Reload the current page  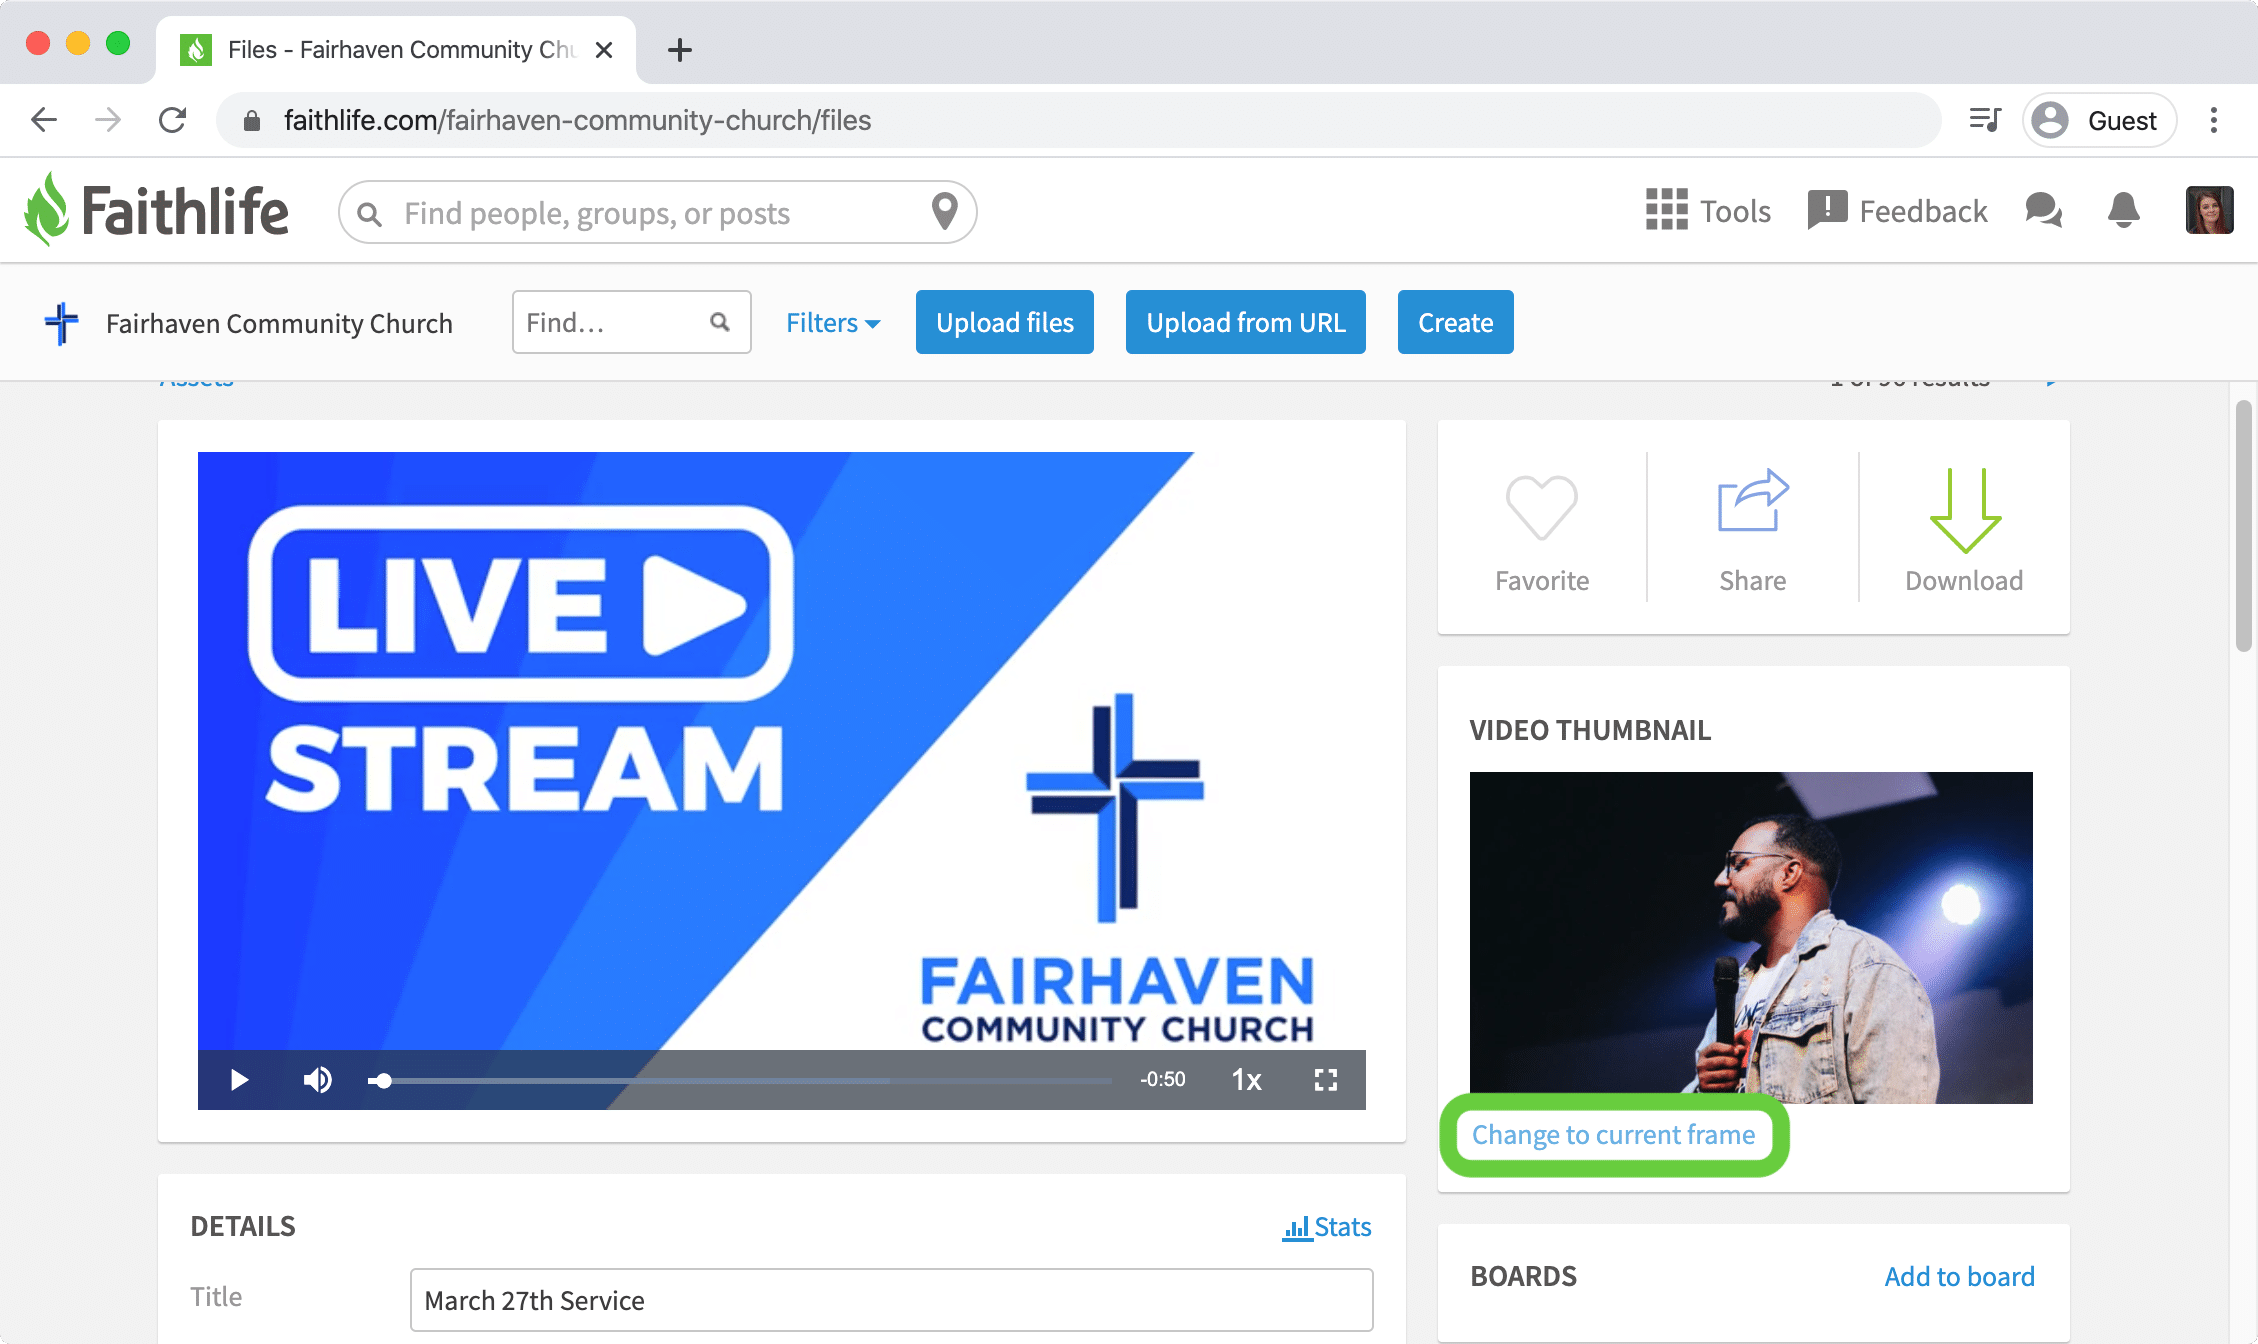(x=172, y=120)
